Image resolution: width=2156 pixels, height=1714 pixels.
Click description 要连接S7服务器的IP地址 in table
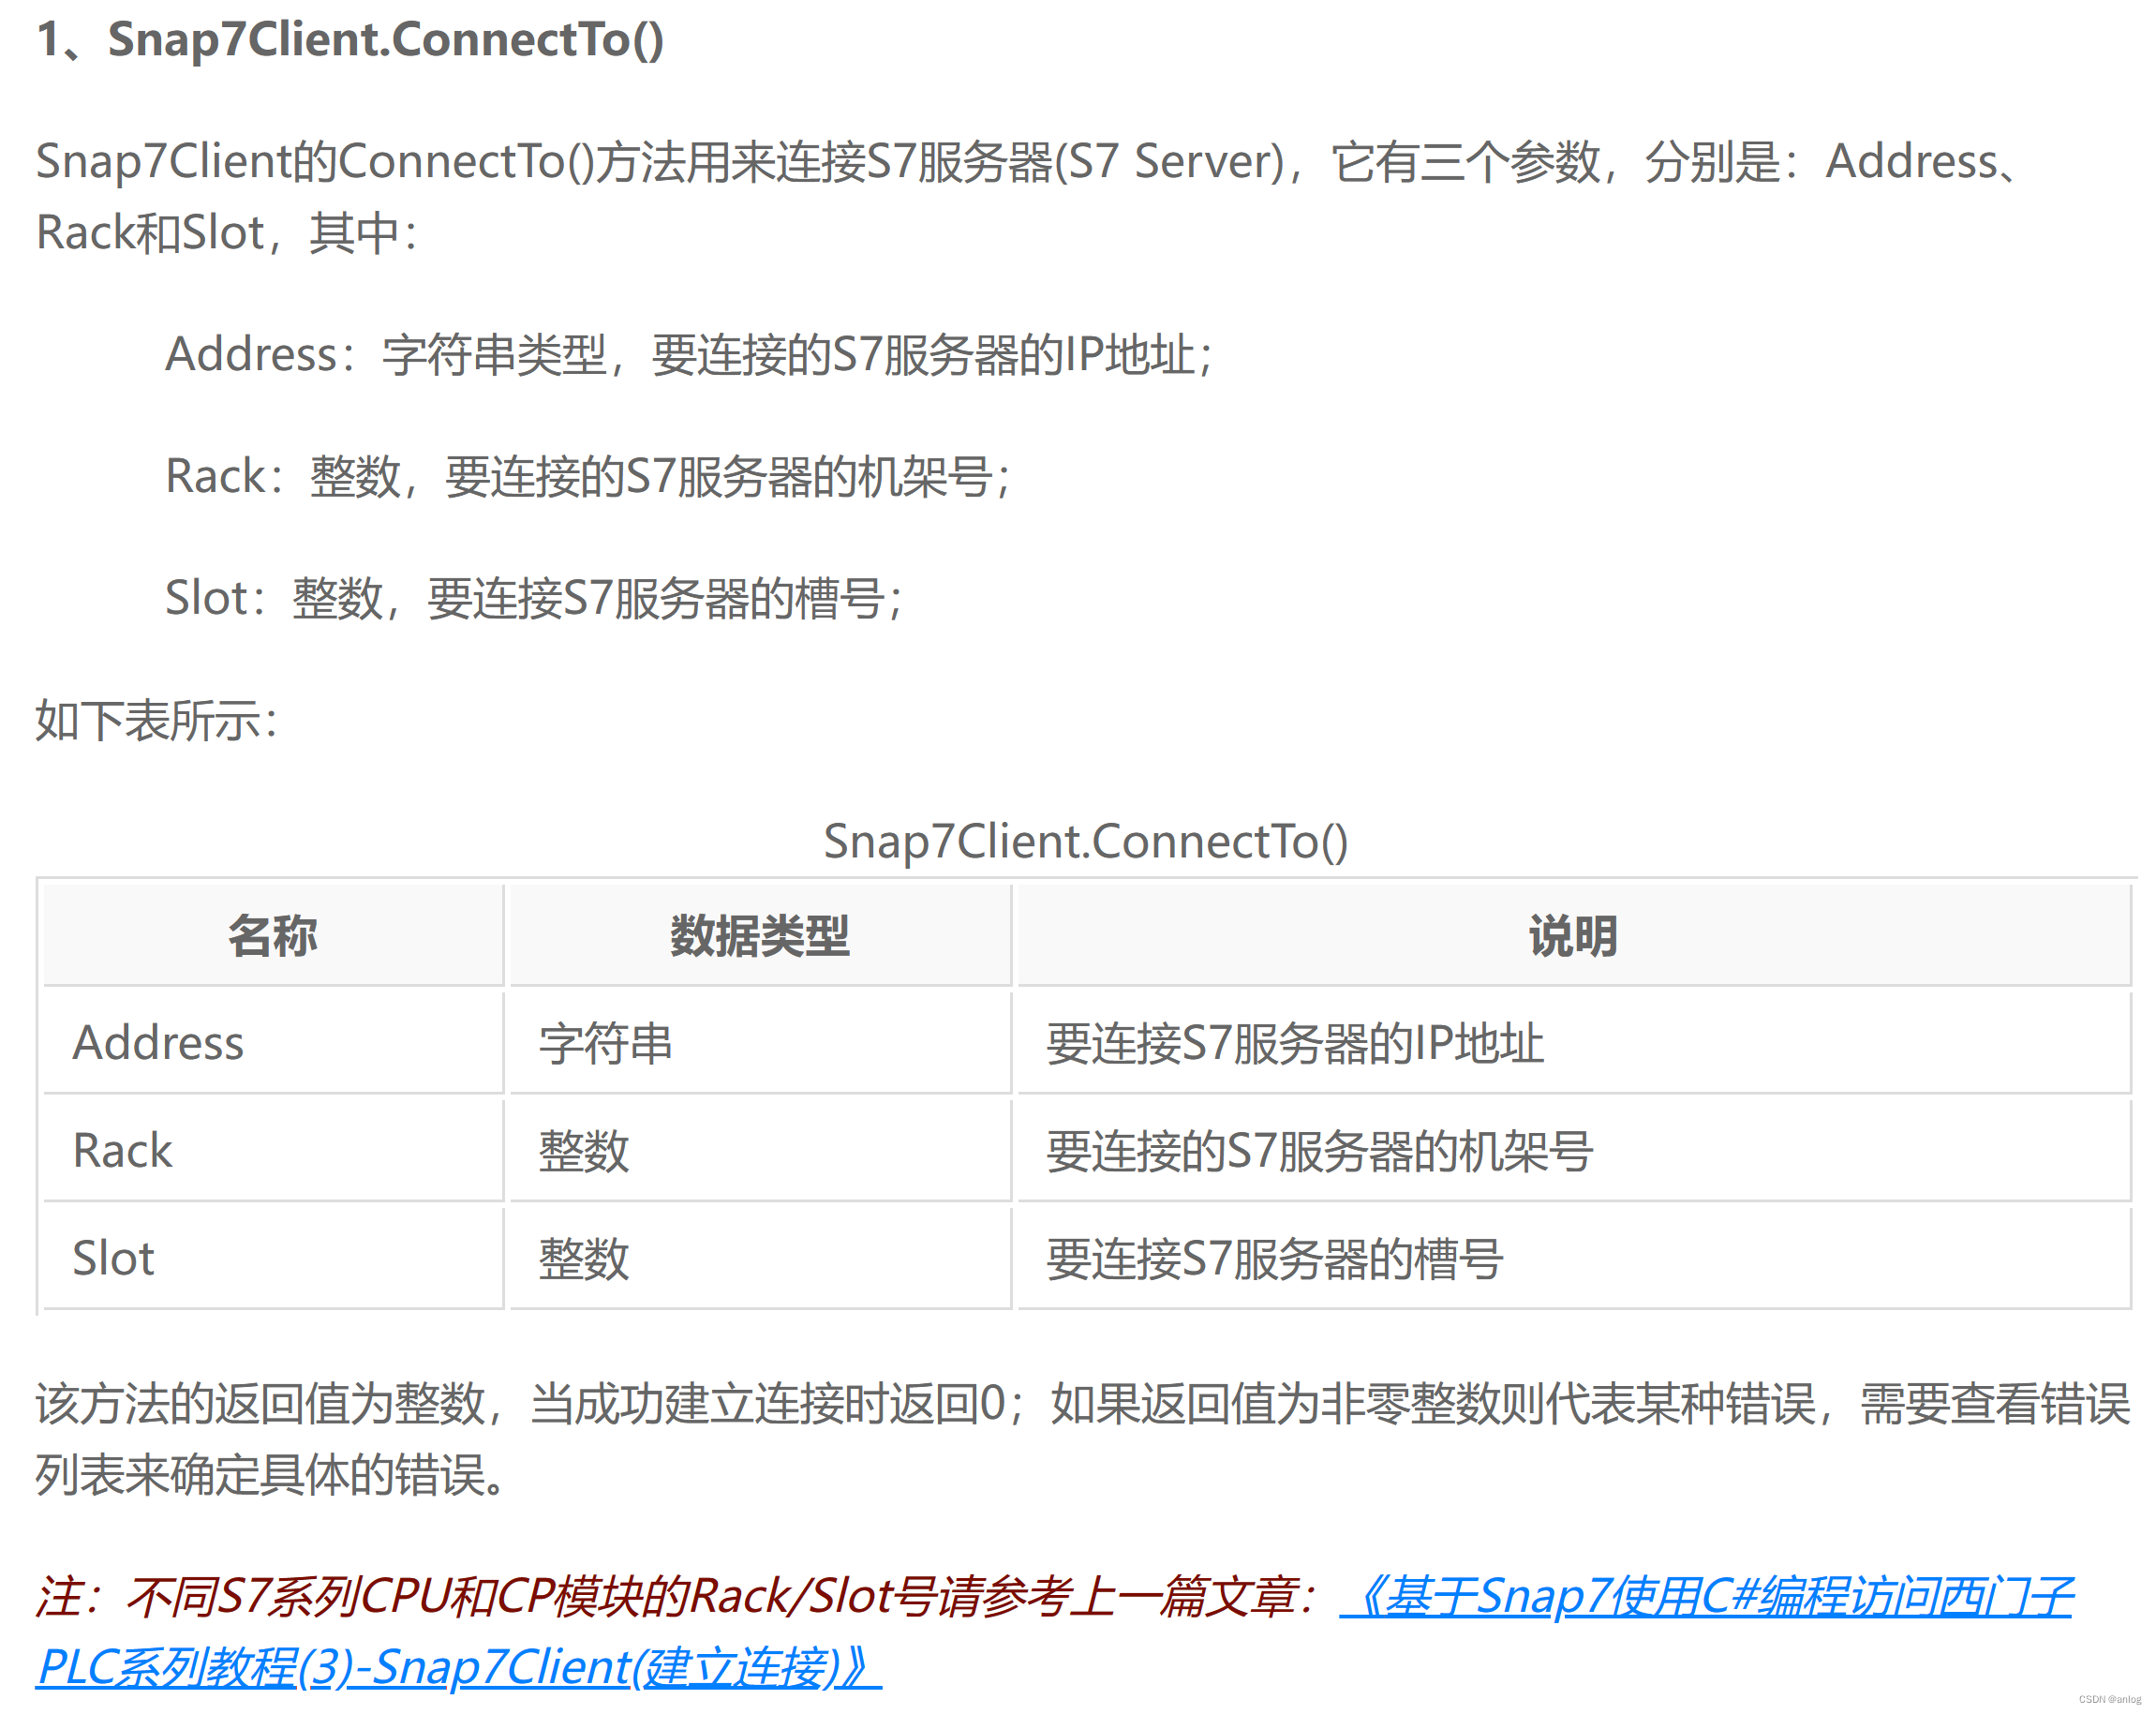click(1294, 1043)
